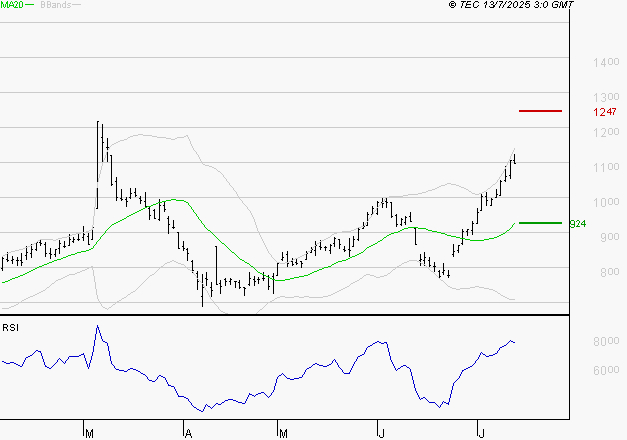Click the 8000 RSI axis label
The image size is (627, 440).
606,341
